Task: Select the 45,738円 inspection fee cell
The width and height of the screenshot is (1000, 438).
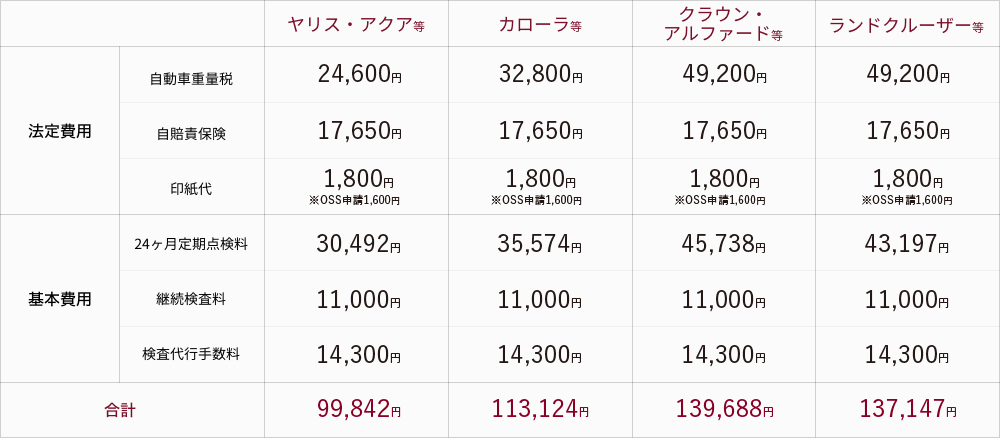Action: coord(724,243)
